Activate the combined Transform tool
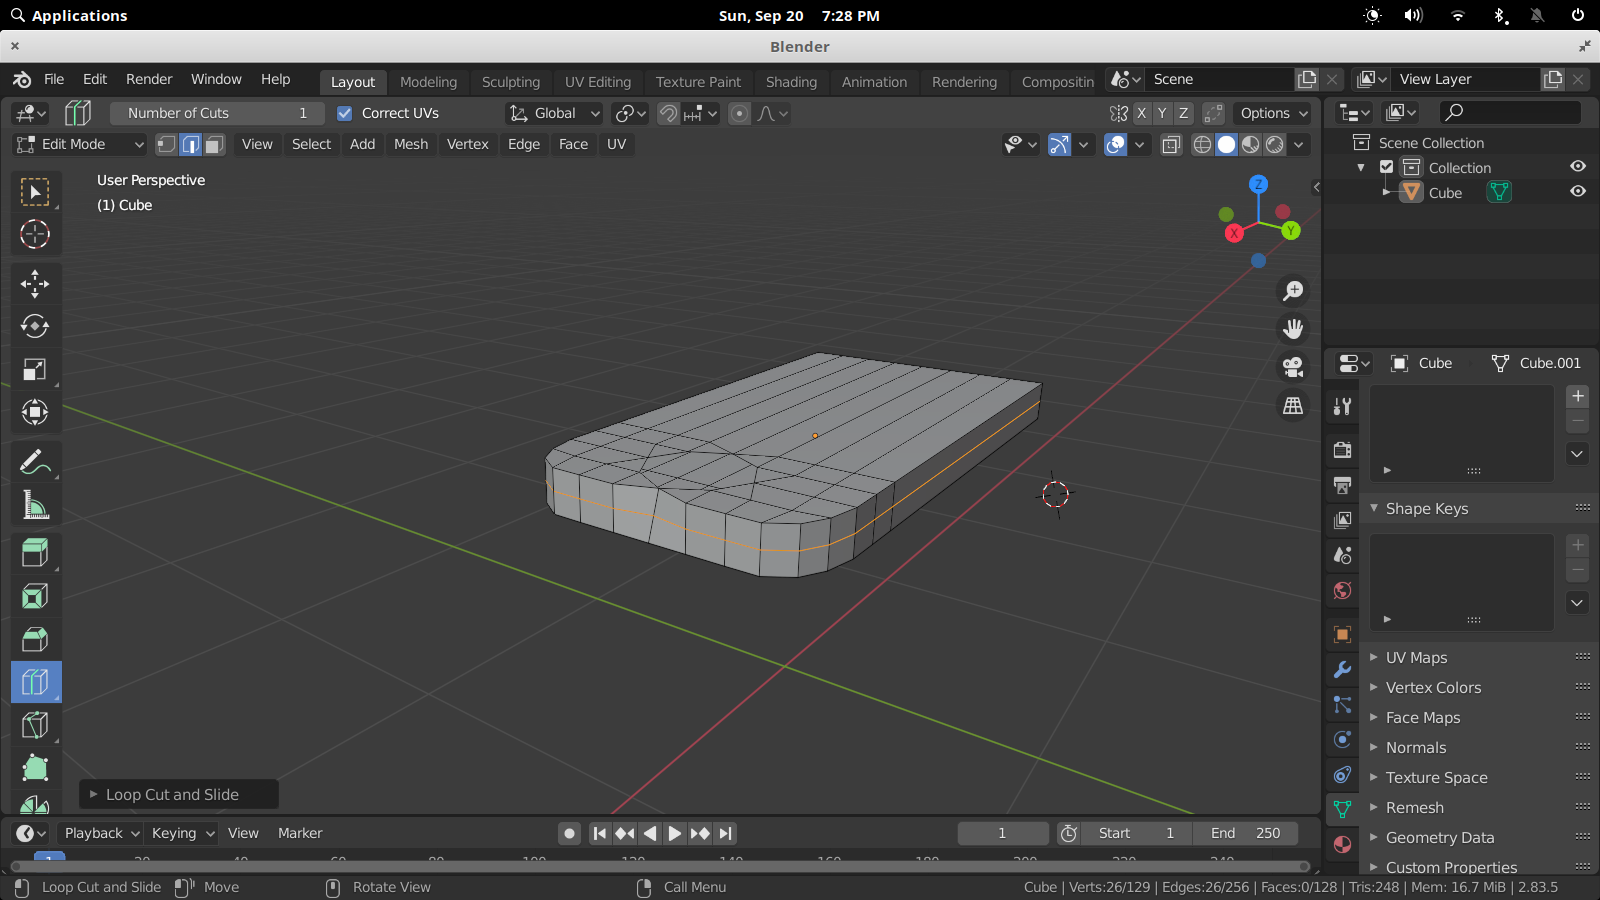This screenshot has height=900, width=1600. [35, 412]
